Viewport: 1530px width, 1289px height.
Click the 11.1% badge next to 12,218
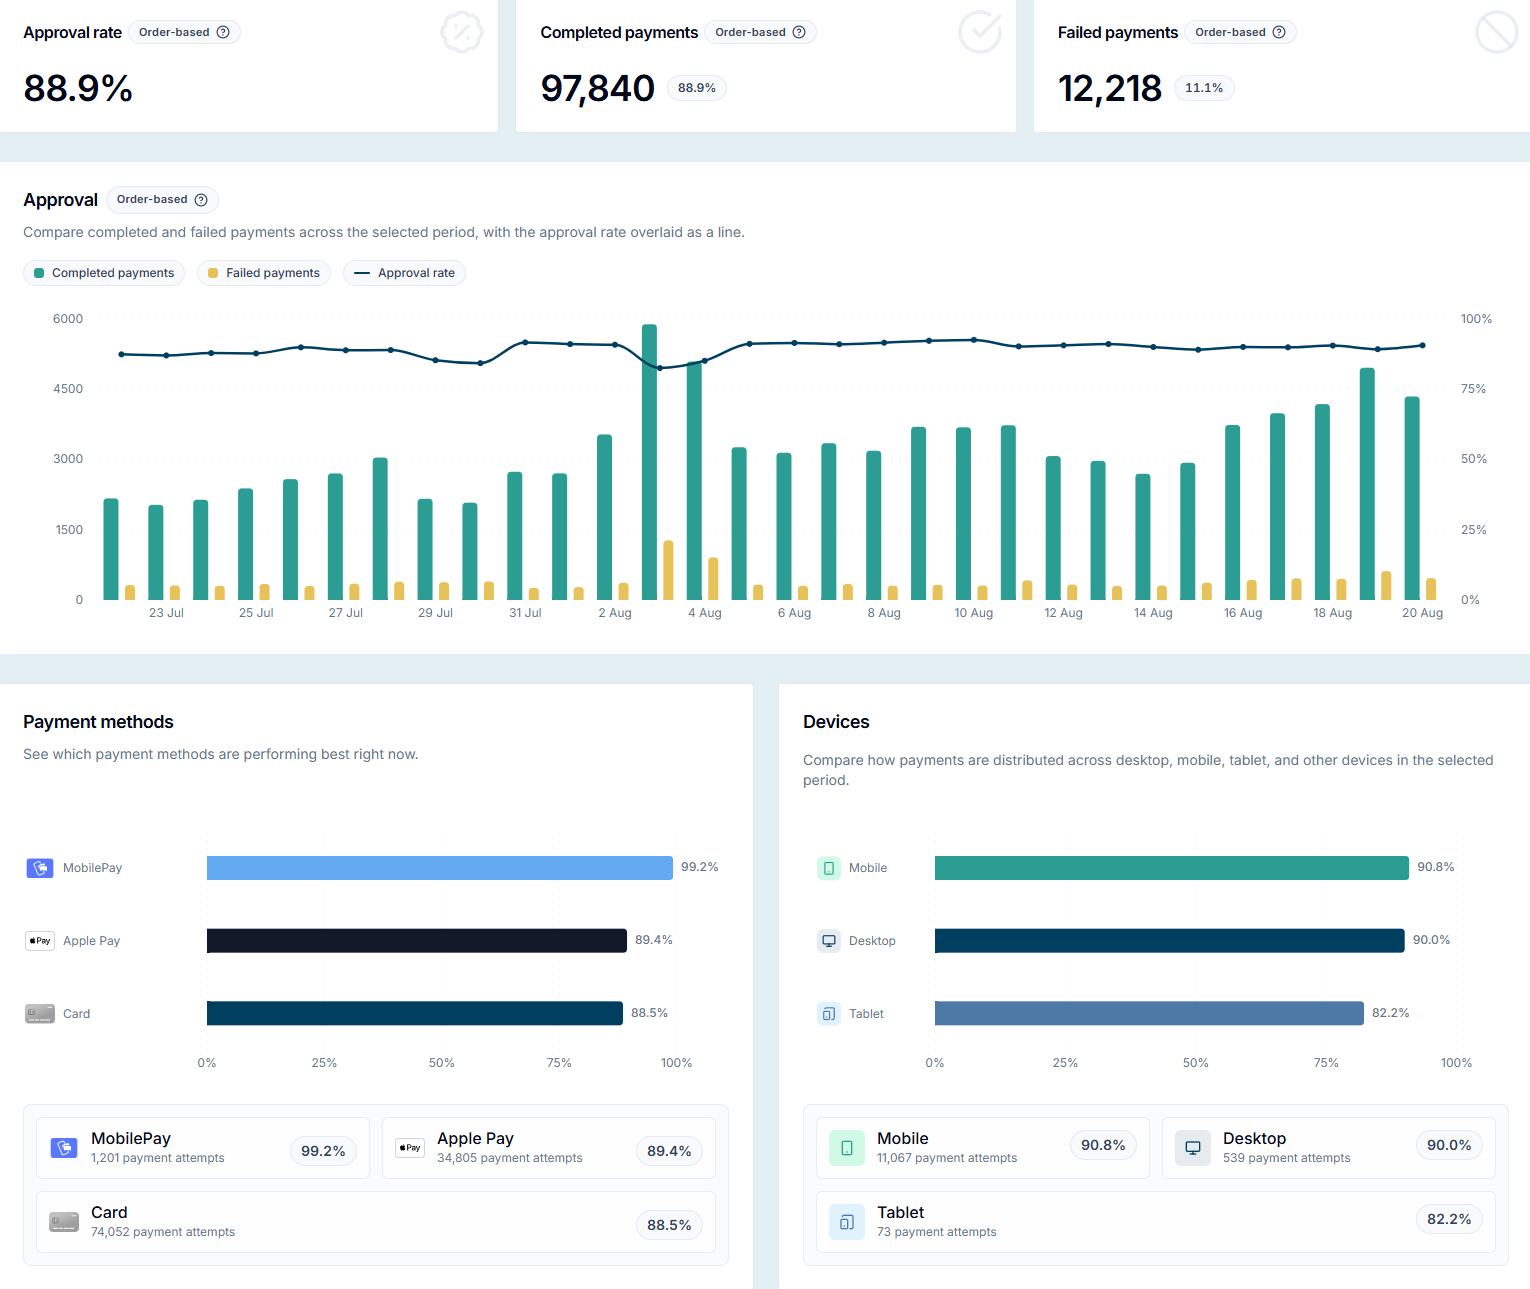tap(1204, 88)
